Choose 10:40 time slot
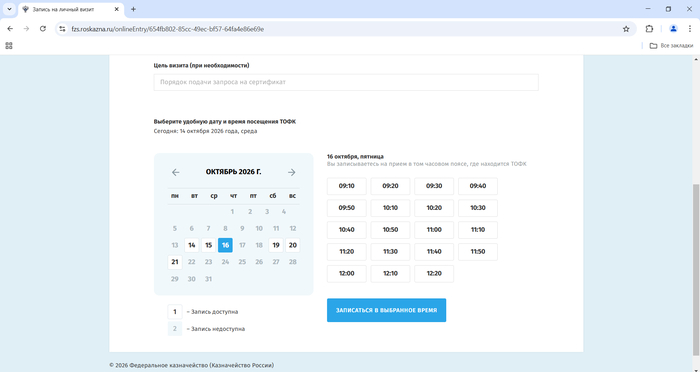Viewport: 700px width, 372px height. (346, 230)
